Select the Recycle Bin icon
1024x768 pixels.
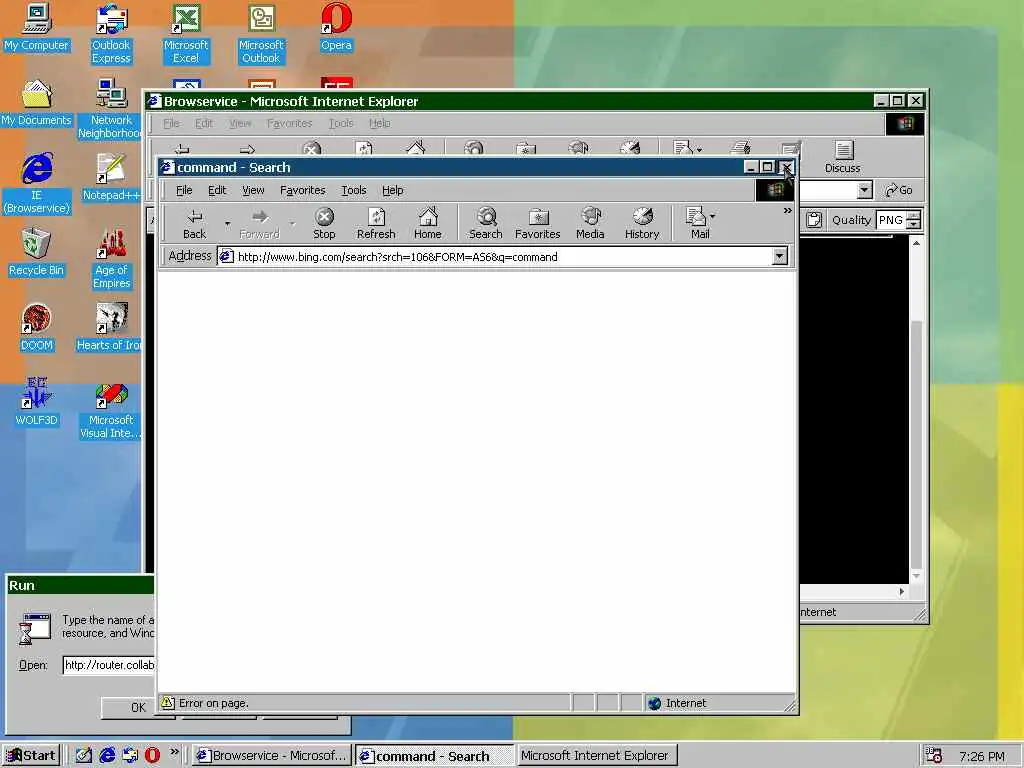point(37,253)
